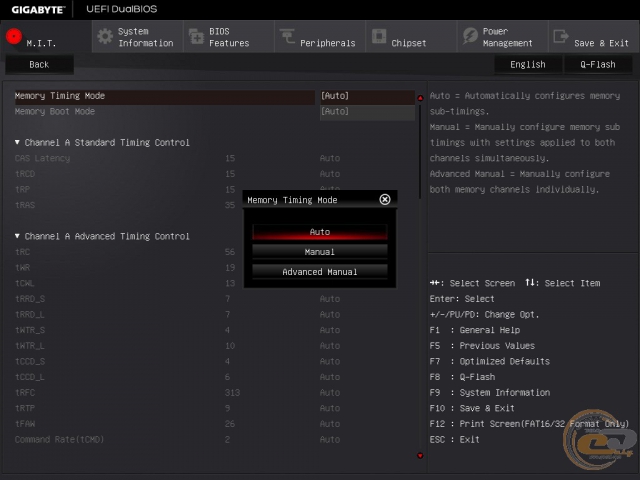640x480 pixels.
Task: Click the Peripherals connector icon
Action: pos(287,36)
